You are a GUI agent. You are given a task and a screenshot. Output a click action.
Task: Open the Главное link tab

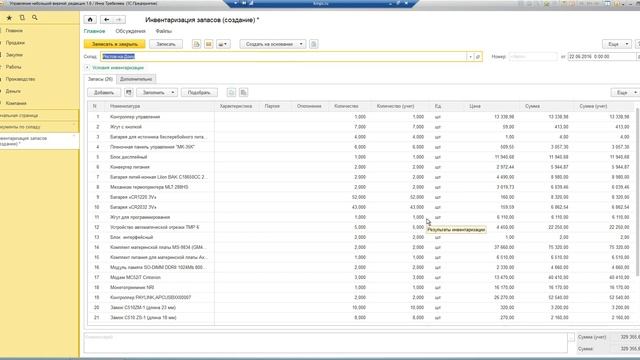click(94, 31)
